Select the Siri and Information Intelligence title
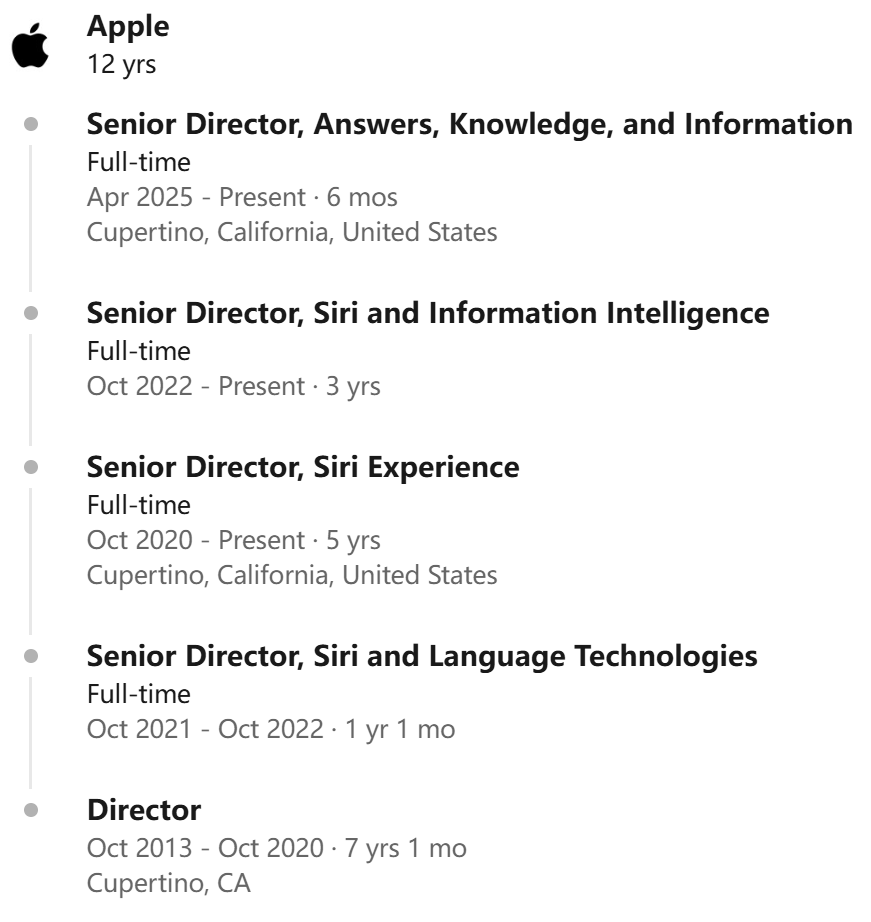The width and height of the screenshot is (871, 922). coord(428,313)
